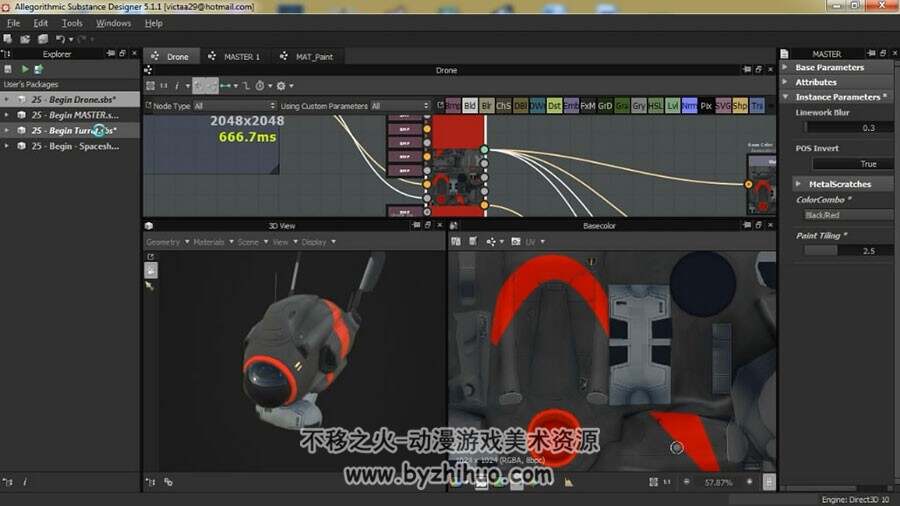Click the 57.87% zoom value in Basecolor view
Screen dimensions: 900x506
coord(717,482)
